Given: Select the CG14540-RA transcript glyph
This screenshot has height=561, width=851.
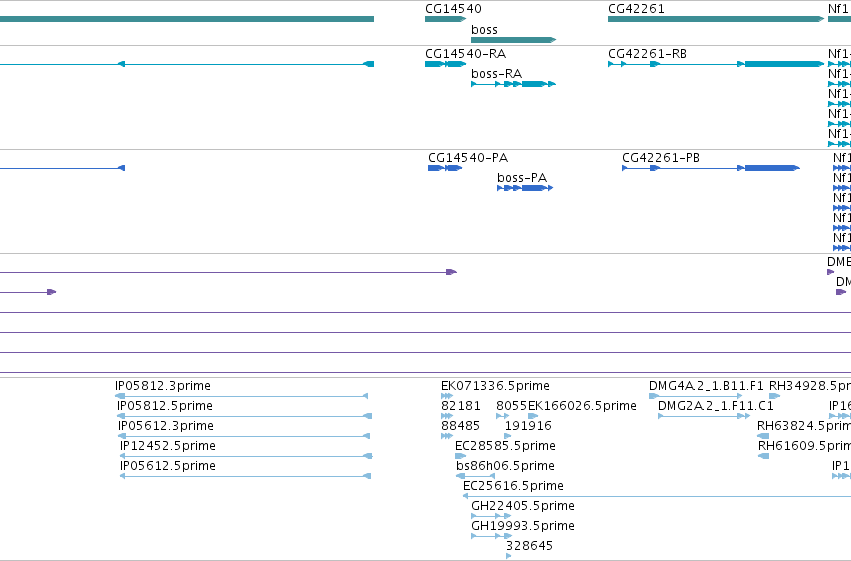Looking at the screenshot, I should 446,64.
